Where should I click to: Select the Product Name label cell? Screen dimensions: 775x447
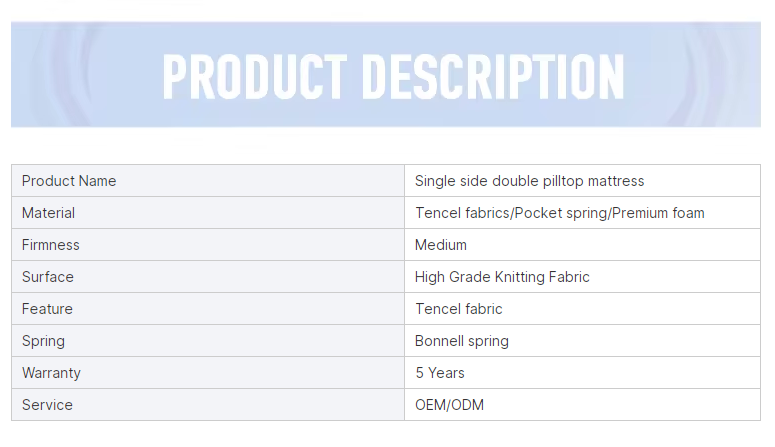click(208, 181)
